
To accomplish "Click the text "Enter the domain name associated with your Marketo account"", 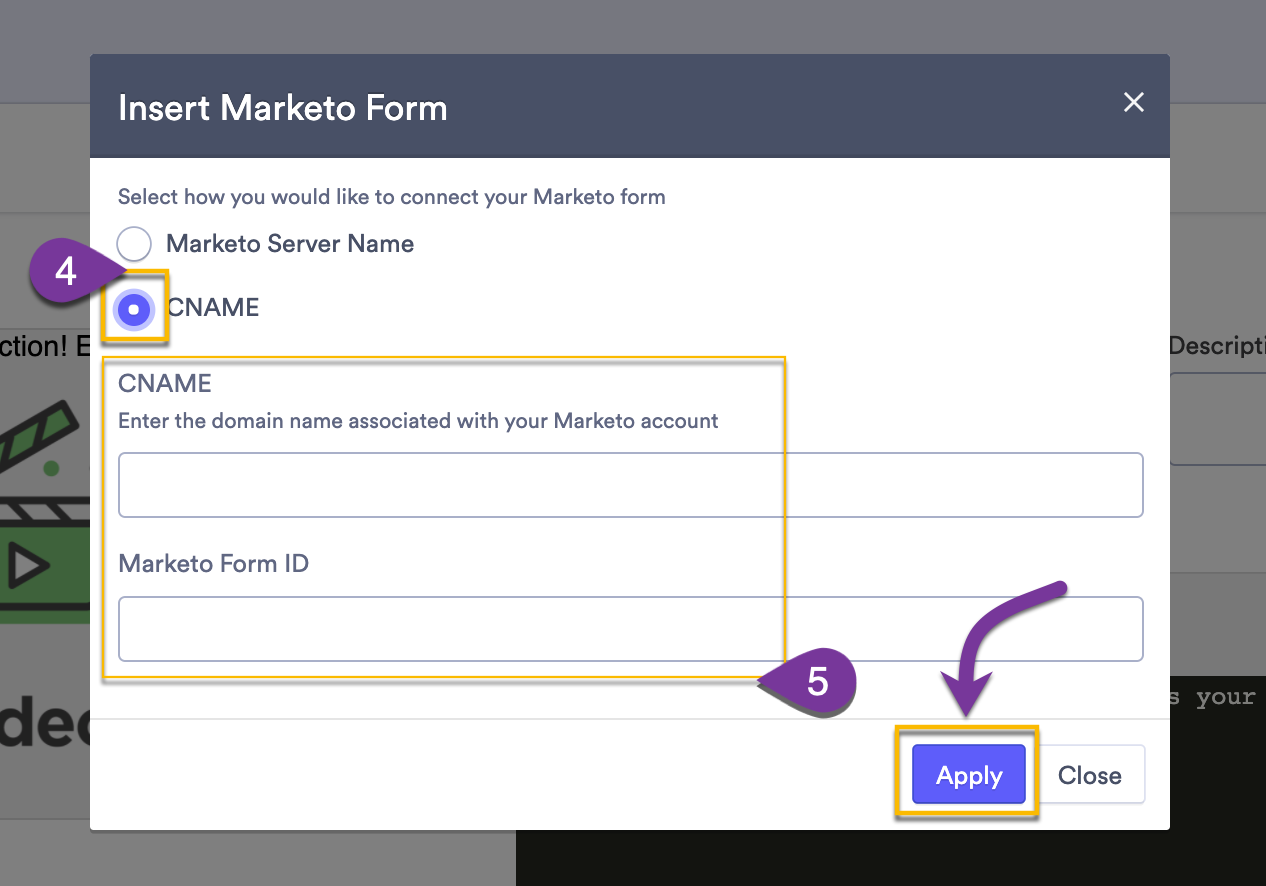I will pos(418,421).
